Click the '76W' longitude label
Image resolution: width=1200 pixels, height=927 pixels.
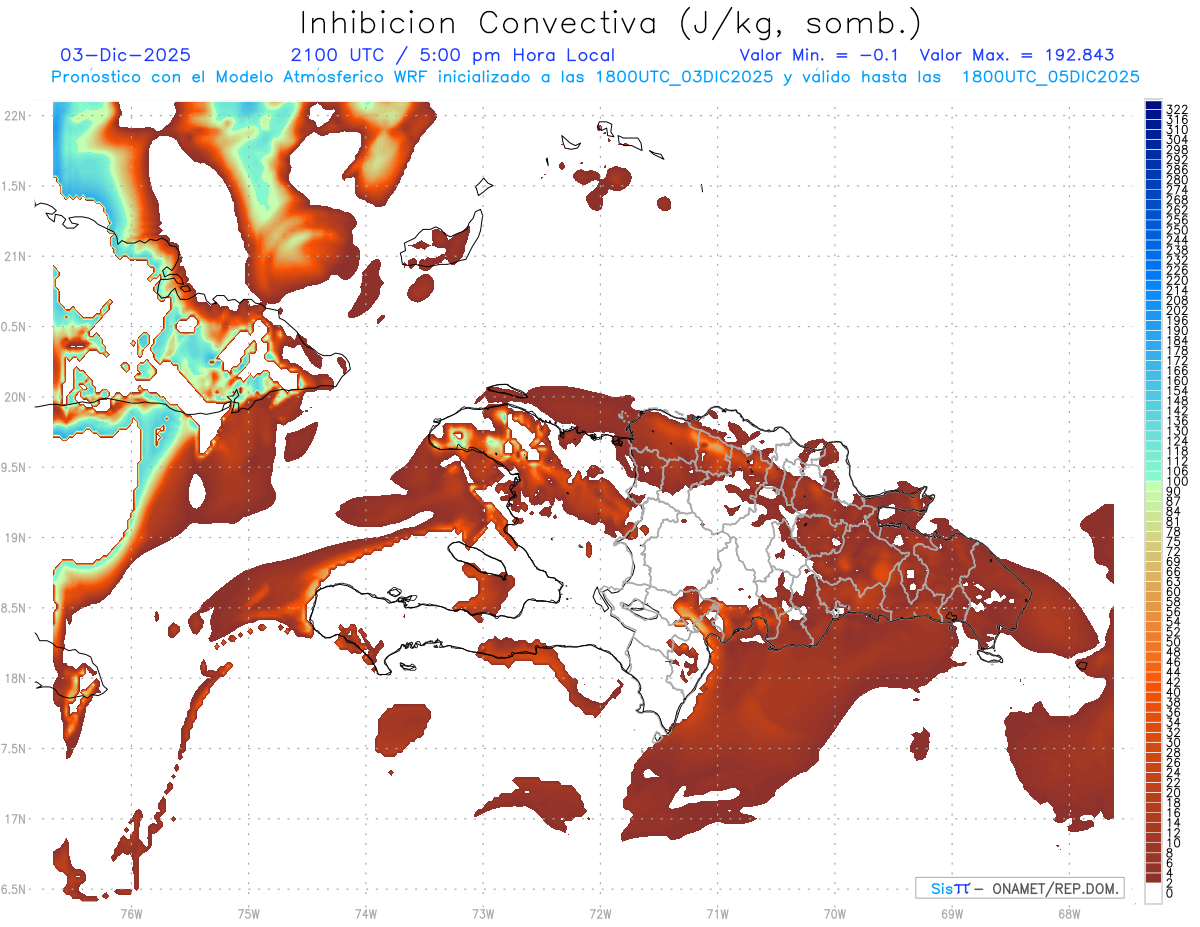point(131,913)
